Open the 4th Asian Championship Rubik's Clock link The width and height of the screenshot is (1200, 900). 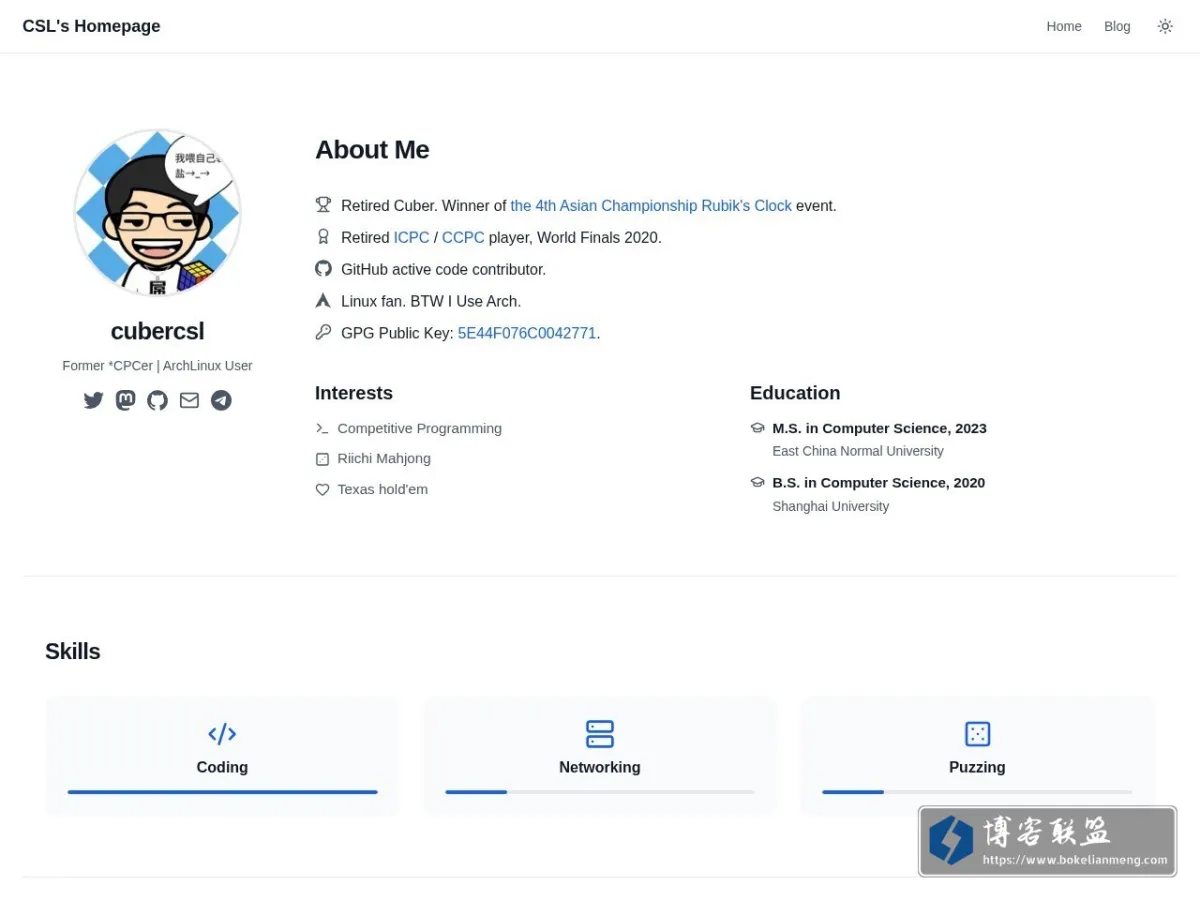tap(651, 206)
